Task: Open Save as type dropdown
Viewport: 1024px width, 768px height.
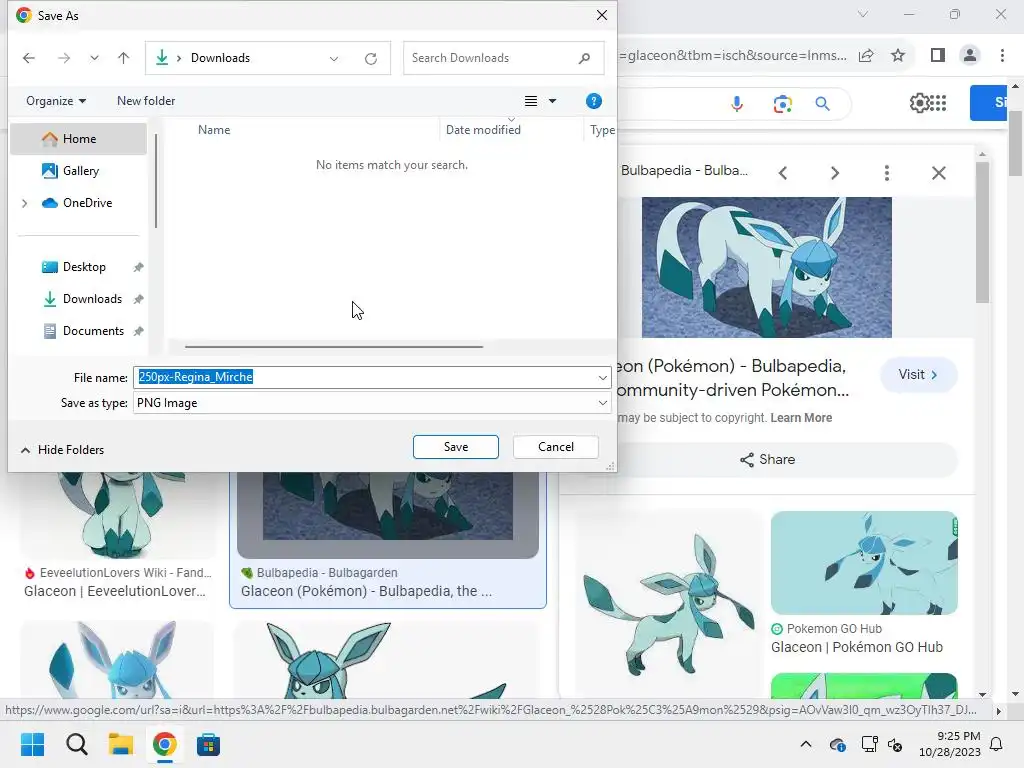Action: [x=372, y=403]
